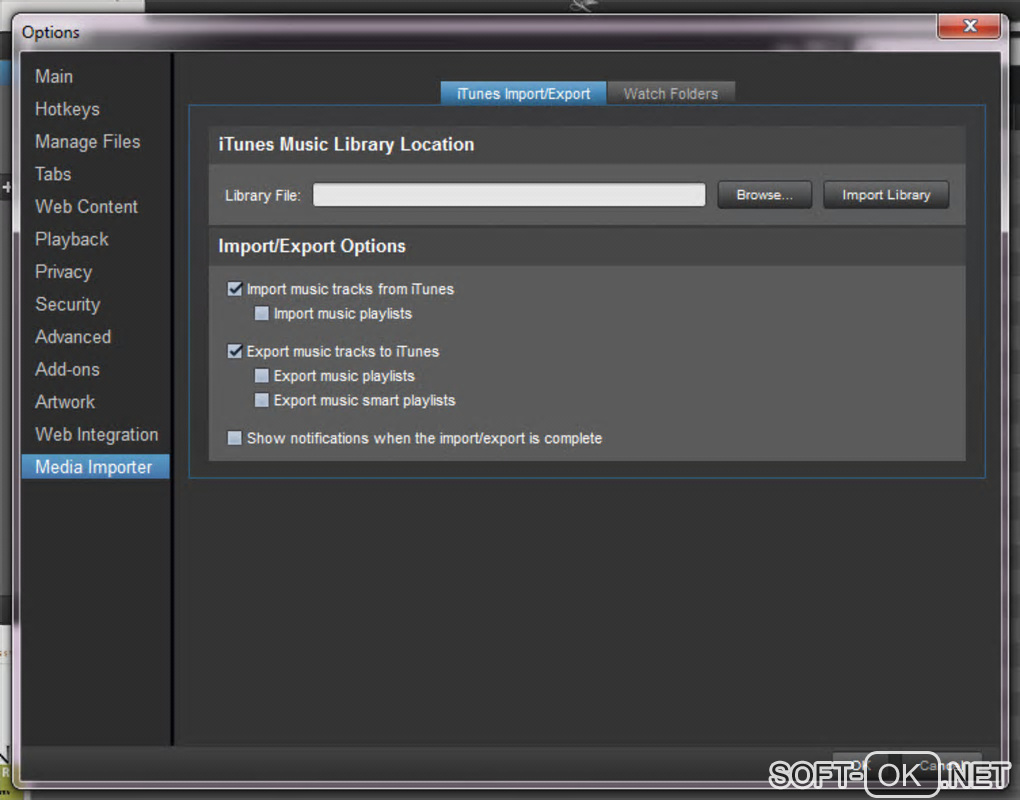Switch to the iTunes Import/Export tab
Viewport: 1020px width, 800px height.
click(523, 94)
